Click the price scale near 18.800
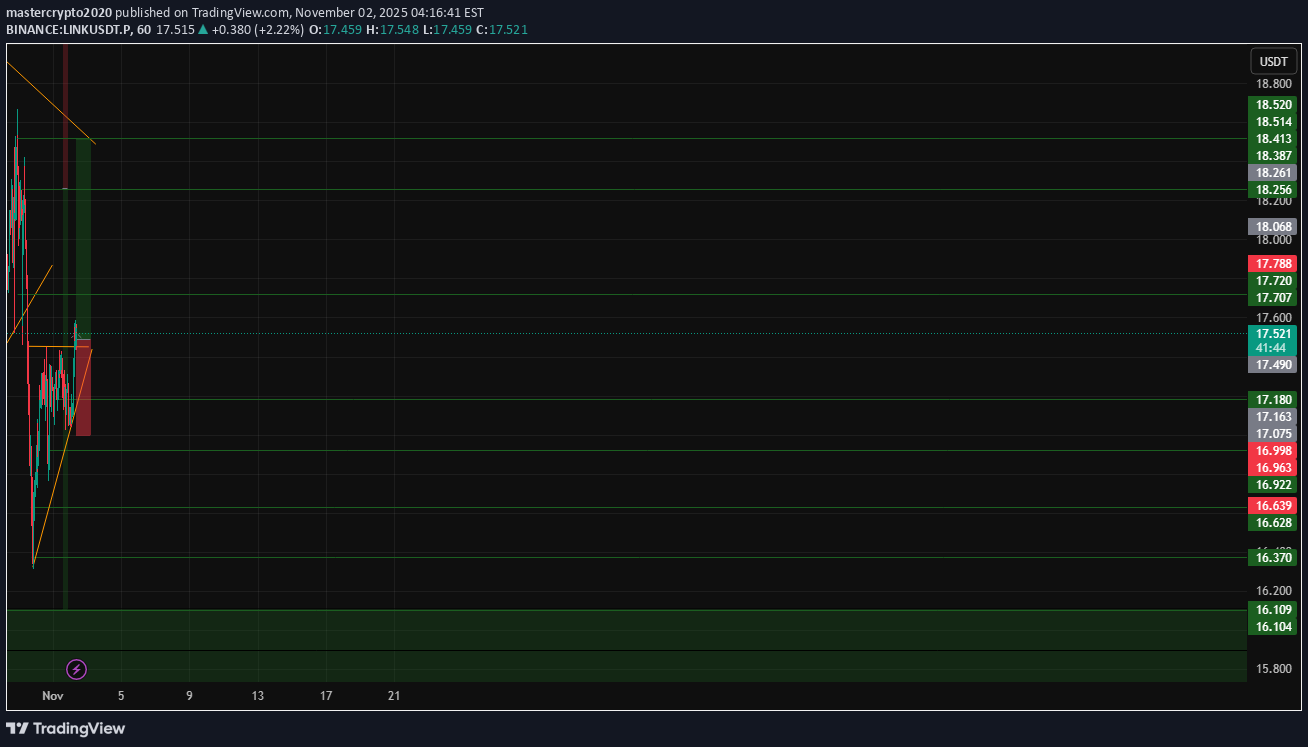 coord(1272,84)
